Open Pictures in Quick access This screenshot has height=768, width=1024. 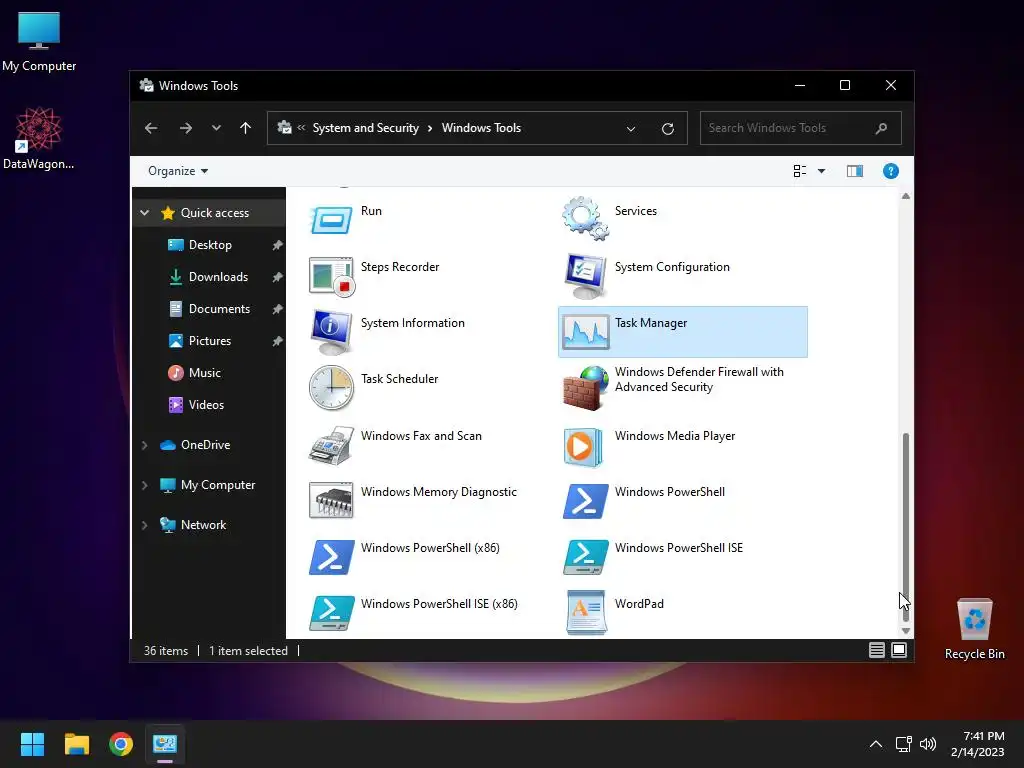pos(209,341)
